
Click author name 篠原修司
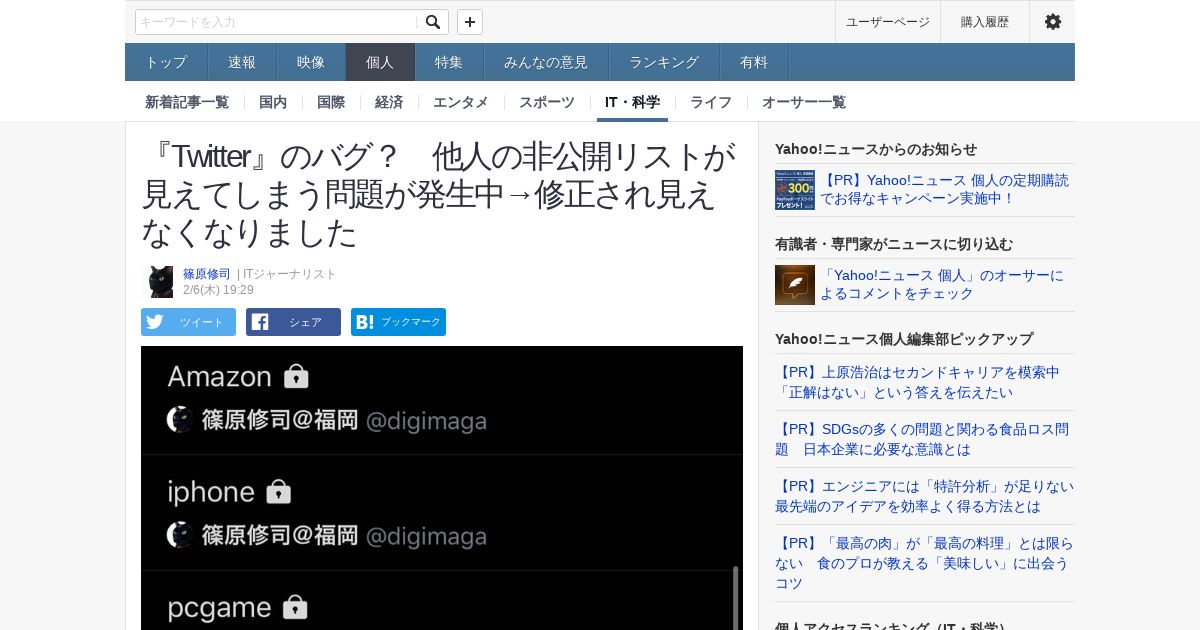click(x=207, y=274)
